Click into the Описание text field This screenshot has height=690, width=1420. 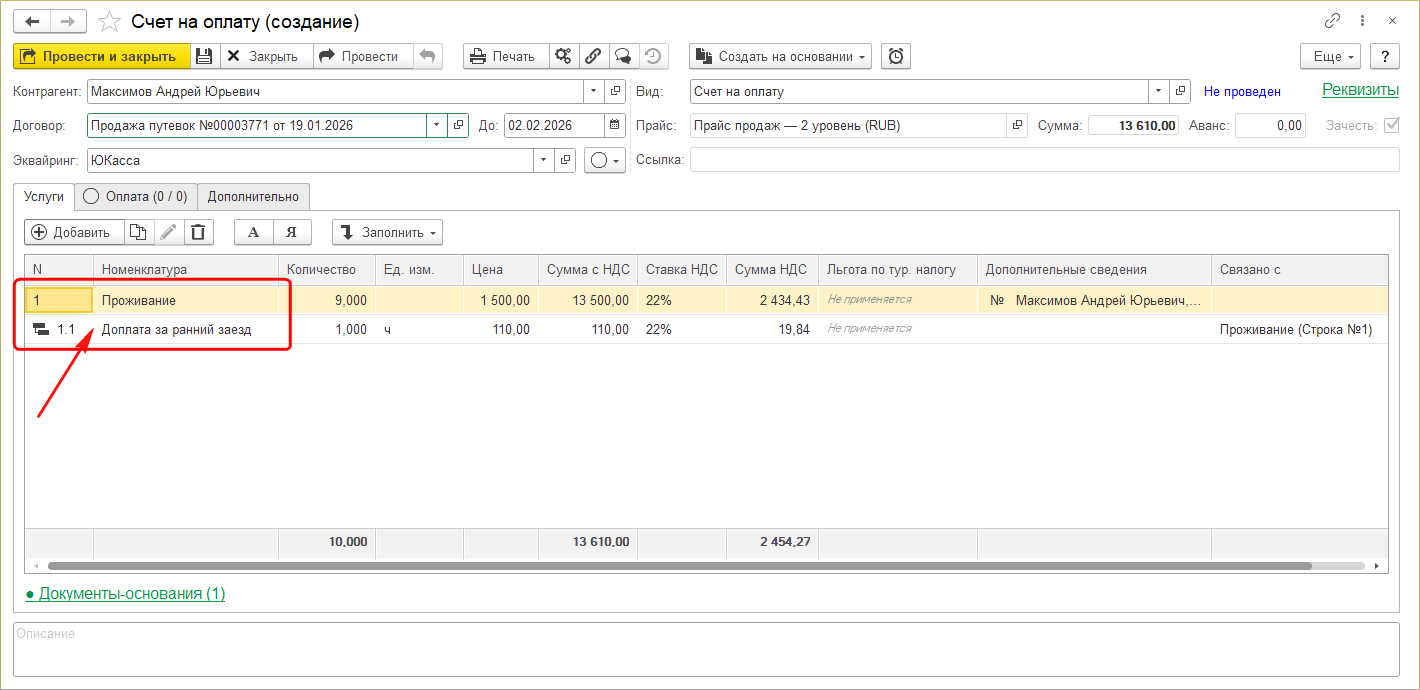[x=705, y=650]
